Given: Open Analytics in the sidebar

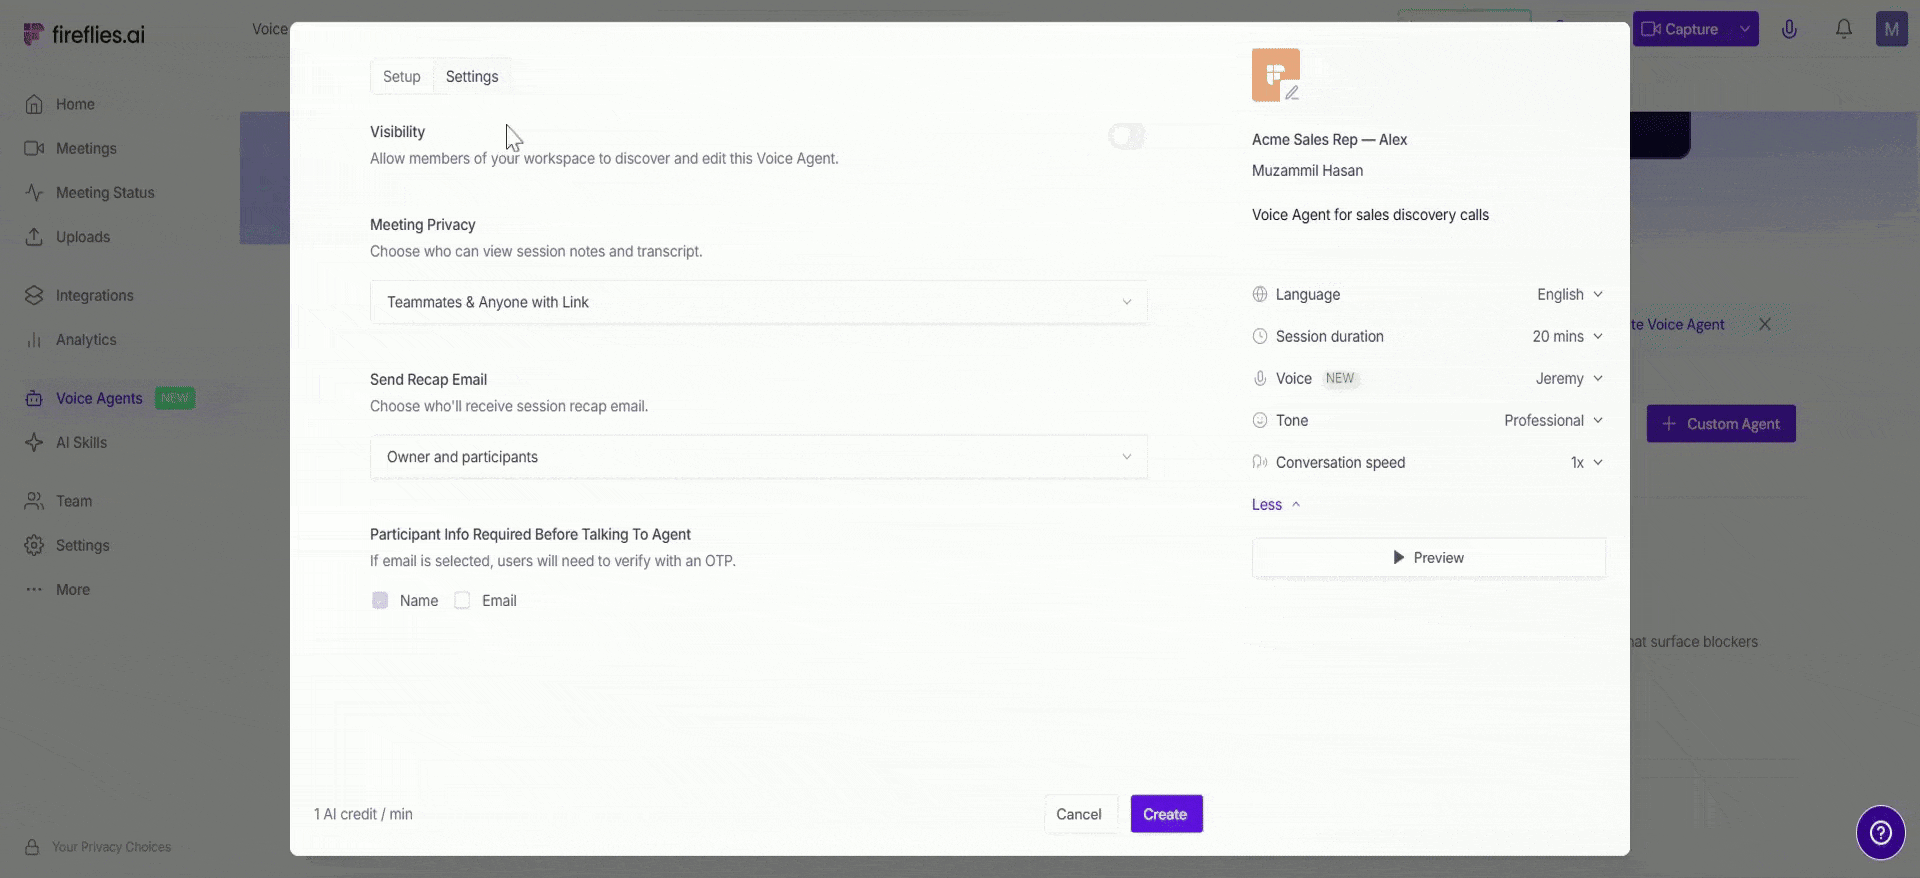Looking at the screenshot, I should pos(86,340).
